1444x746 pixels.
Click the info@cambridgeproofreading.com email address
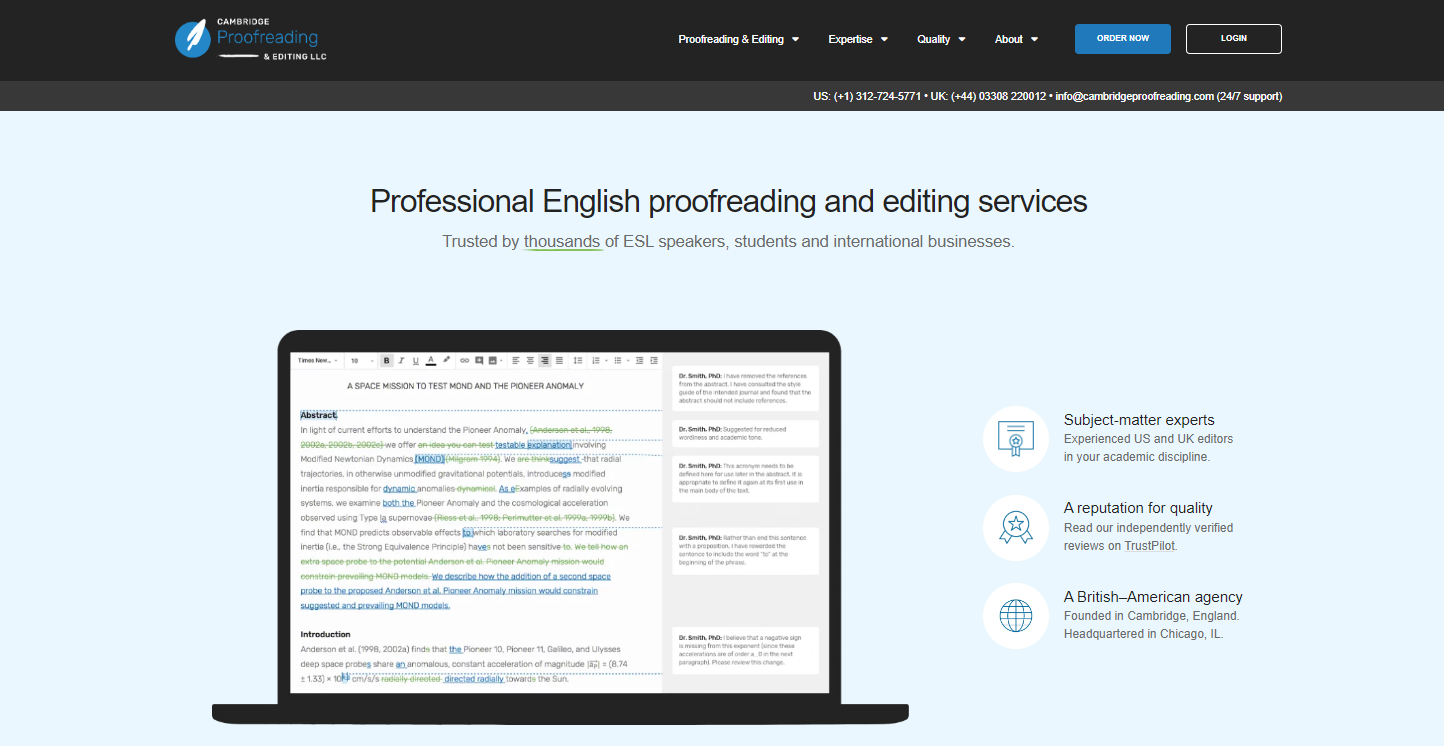click(1134, 96)
